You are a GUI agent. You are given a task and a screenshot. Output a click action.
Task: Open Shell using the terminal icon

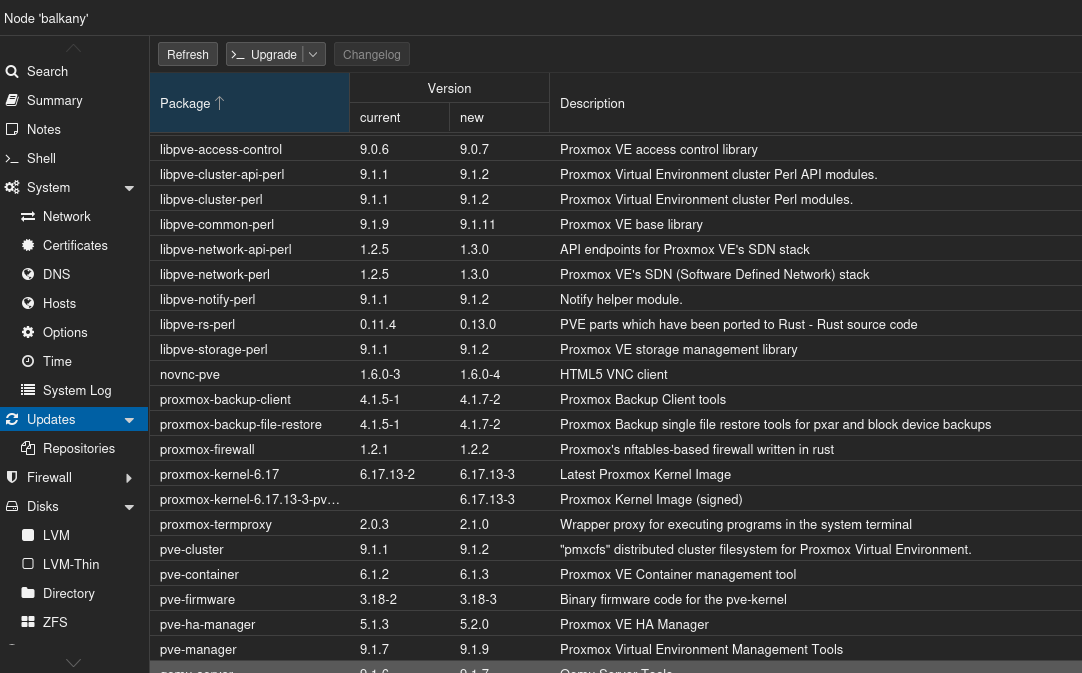12,159
